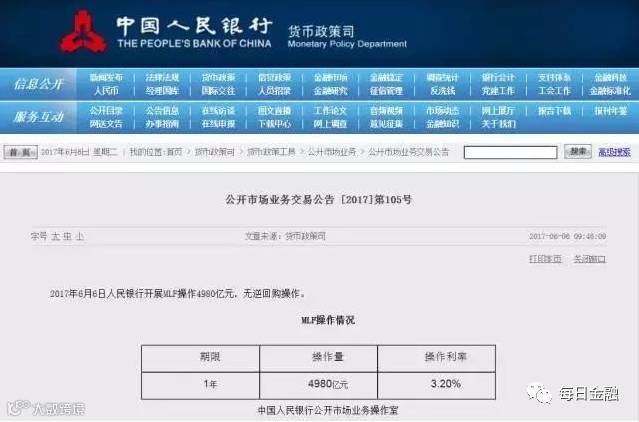The width and height of the screenshot is (639, 422).
Task: Select 在线申报 in the service menu
Action: (218, 124)
